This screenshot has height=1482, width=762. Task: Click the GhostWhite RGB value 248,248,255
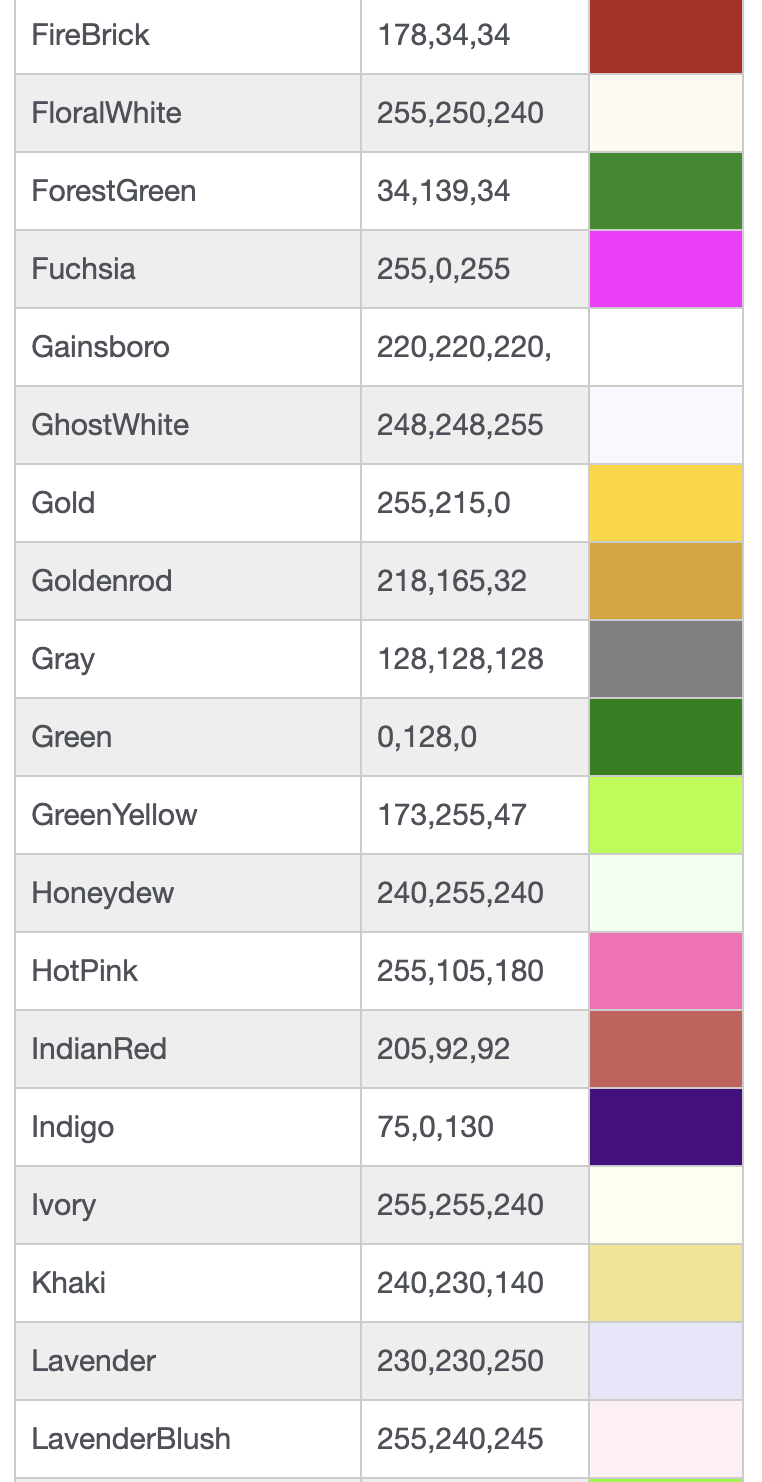tap(460, 425)
